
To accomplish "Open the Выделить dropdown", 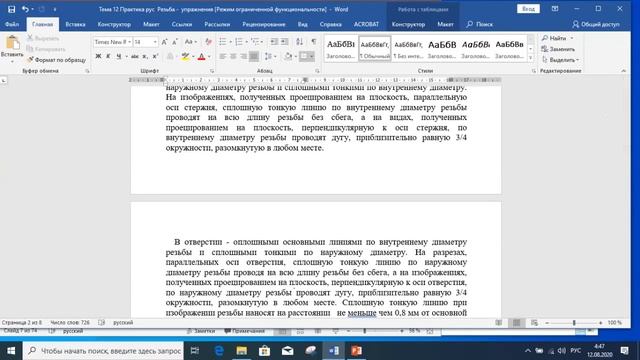I will [x=560, y=60].
